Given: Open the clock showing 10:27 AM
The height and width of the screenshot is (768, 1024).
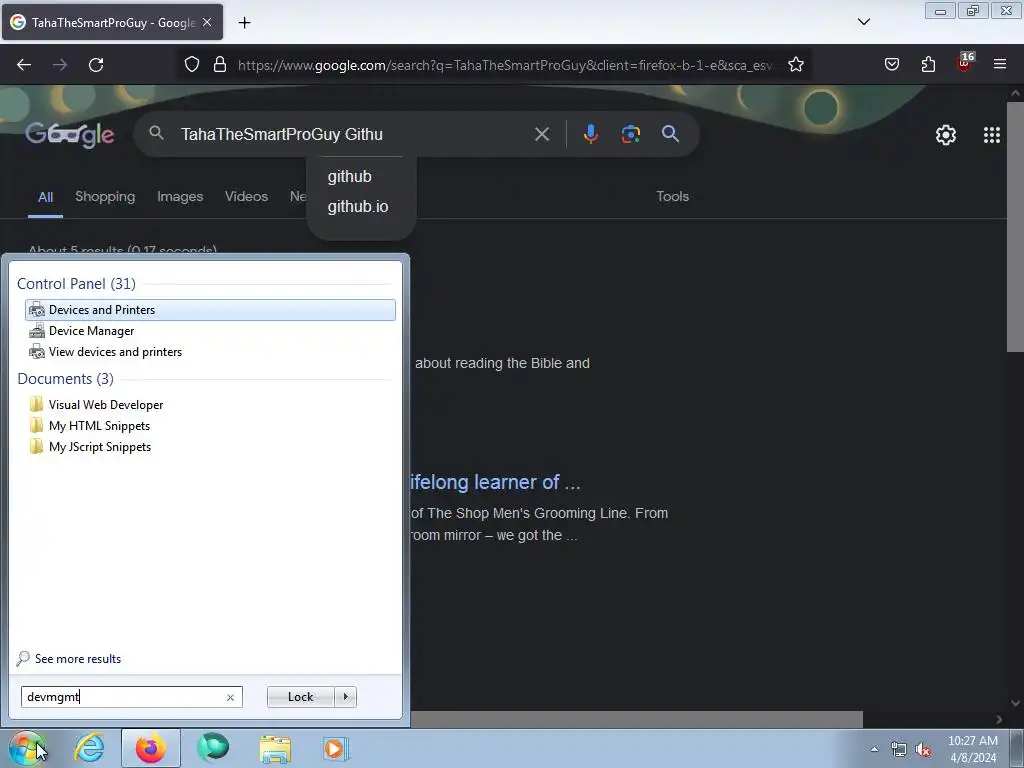Looking at the screenshot, I should pos(973,749).
